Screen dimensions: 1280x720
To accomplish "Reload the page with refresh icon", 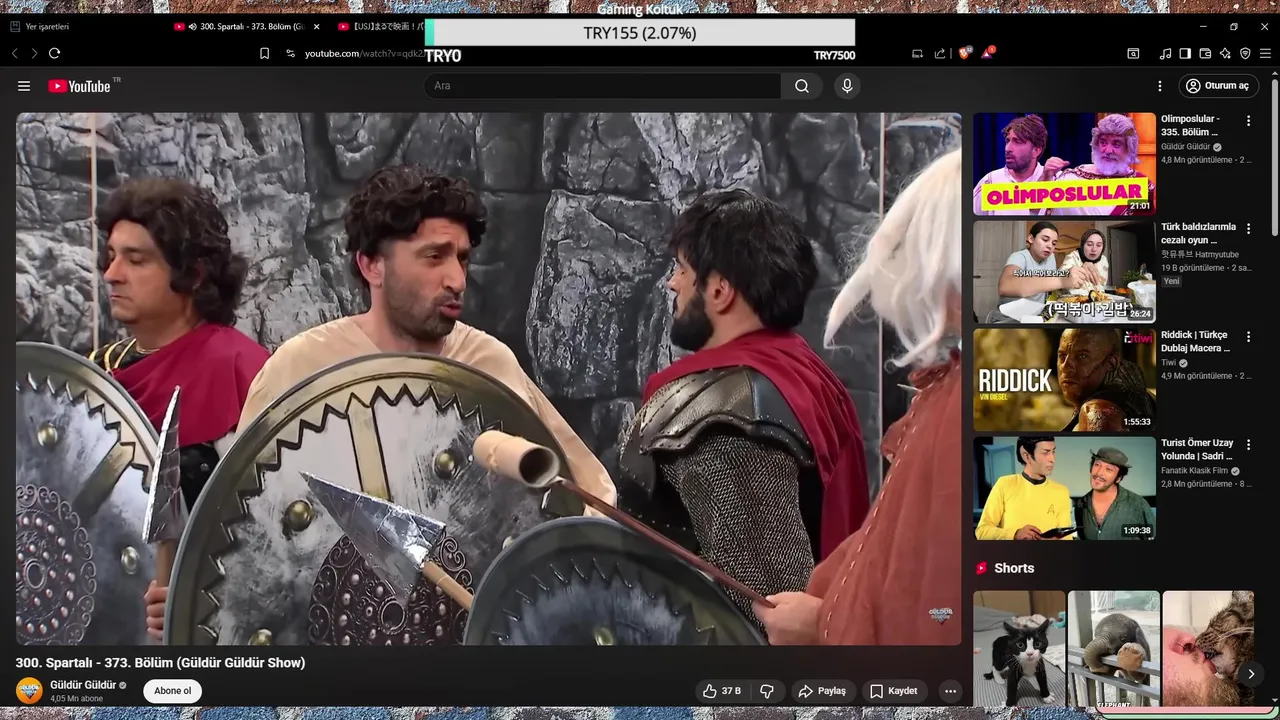I will click(54, 53).
